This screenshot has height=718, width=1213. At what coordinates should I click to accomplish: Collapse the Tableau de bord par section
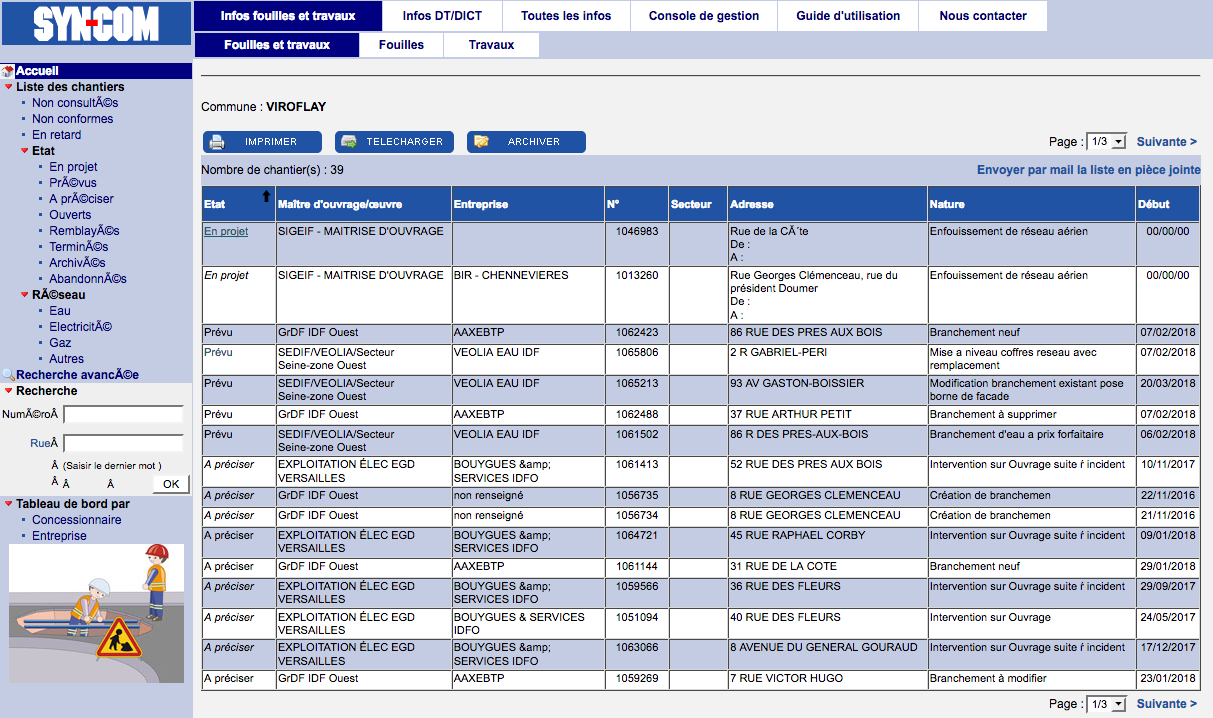pos(9,504)
